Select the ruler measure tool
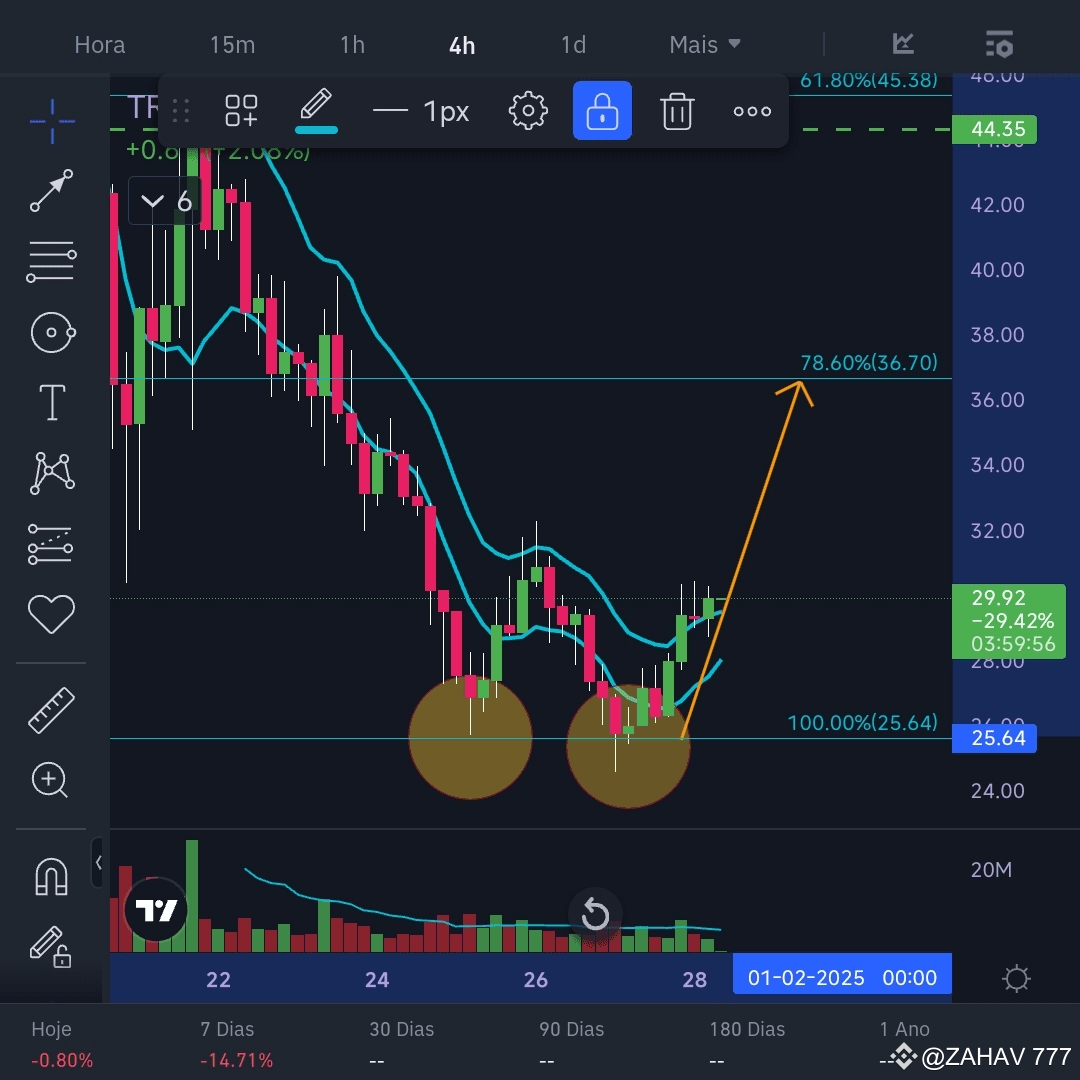 click(x=52, y=710)
